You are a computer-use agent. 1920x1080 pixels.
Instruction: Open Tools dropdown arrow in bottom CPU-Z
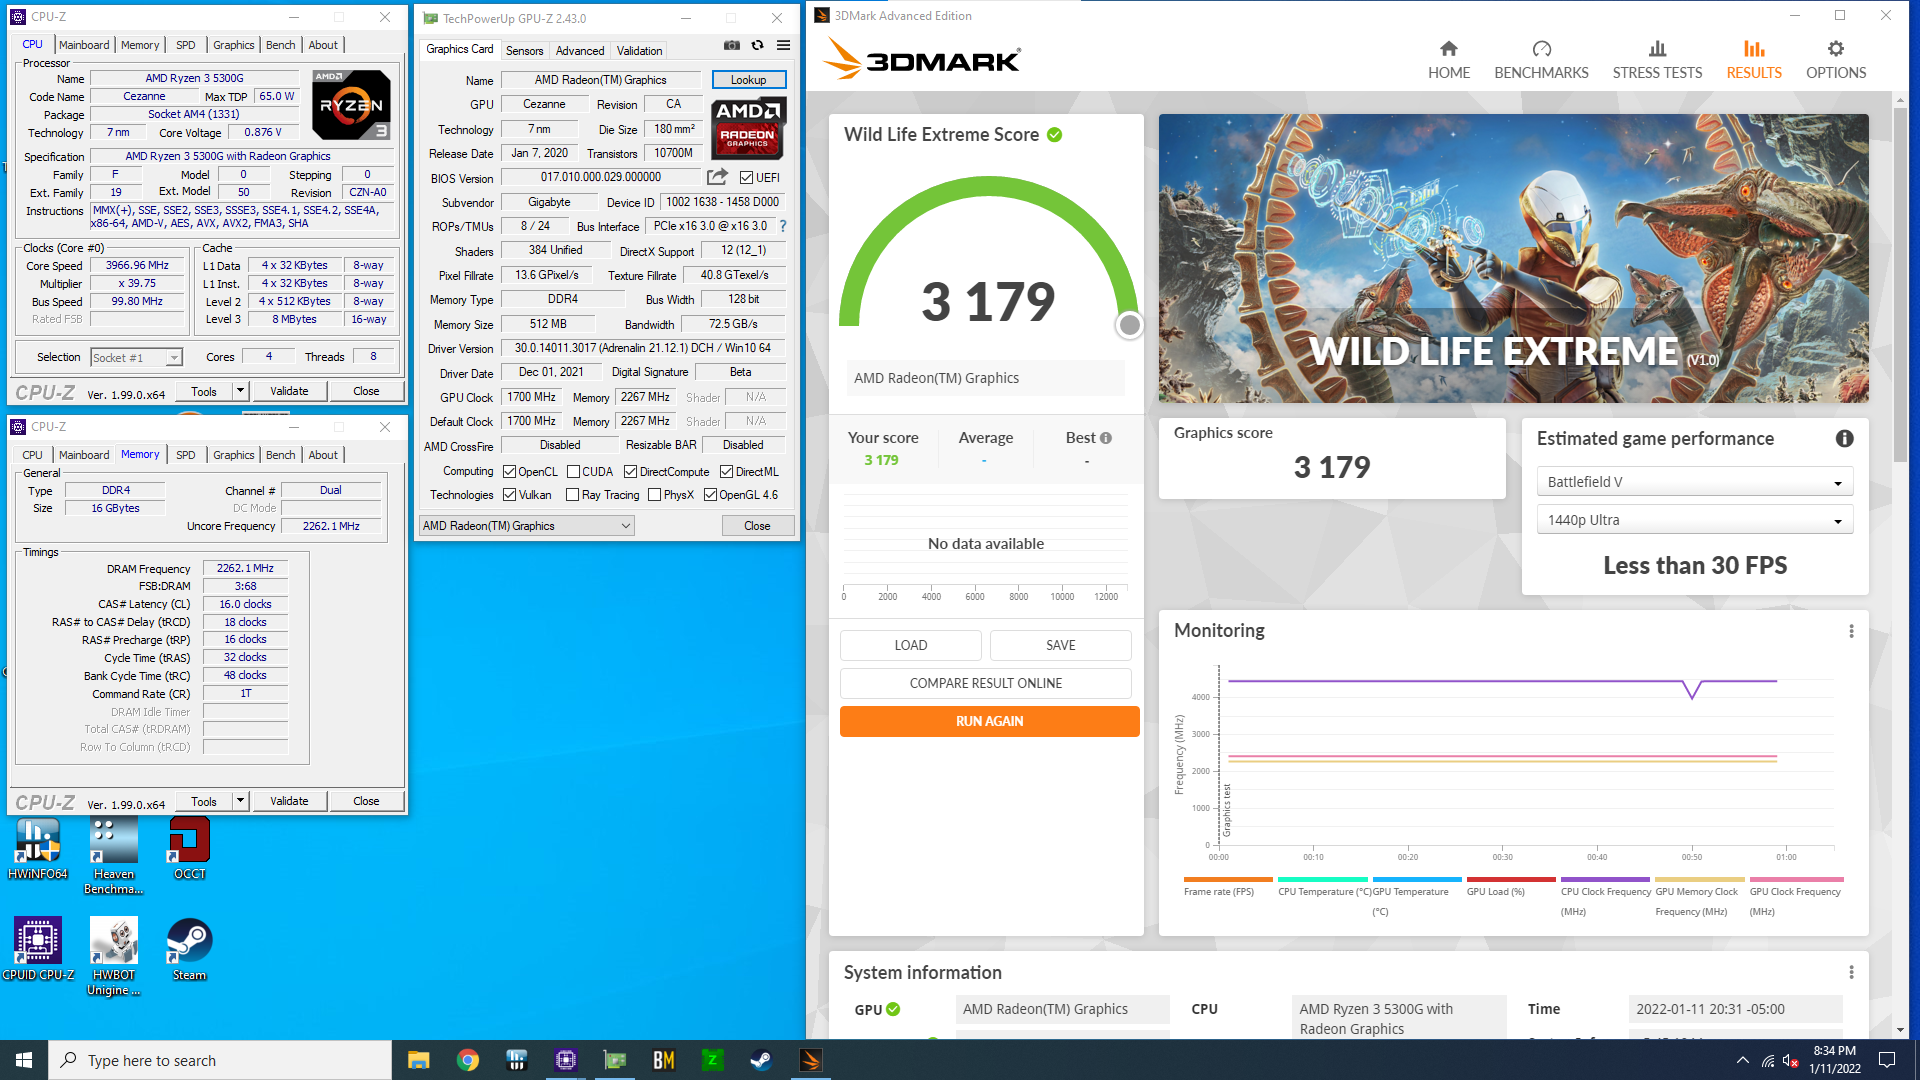[240, 801]
